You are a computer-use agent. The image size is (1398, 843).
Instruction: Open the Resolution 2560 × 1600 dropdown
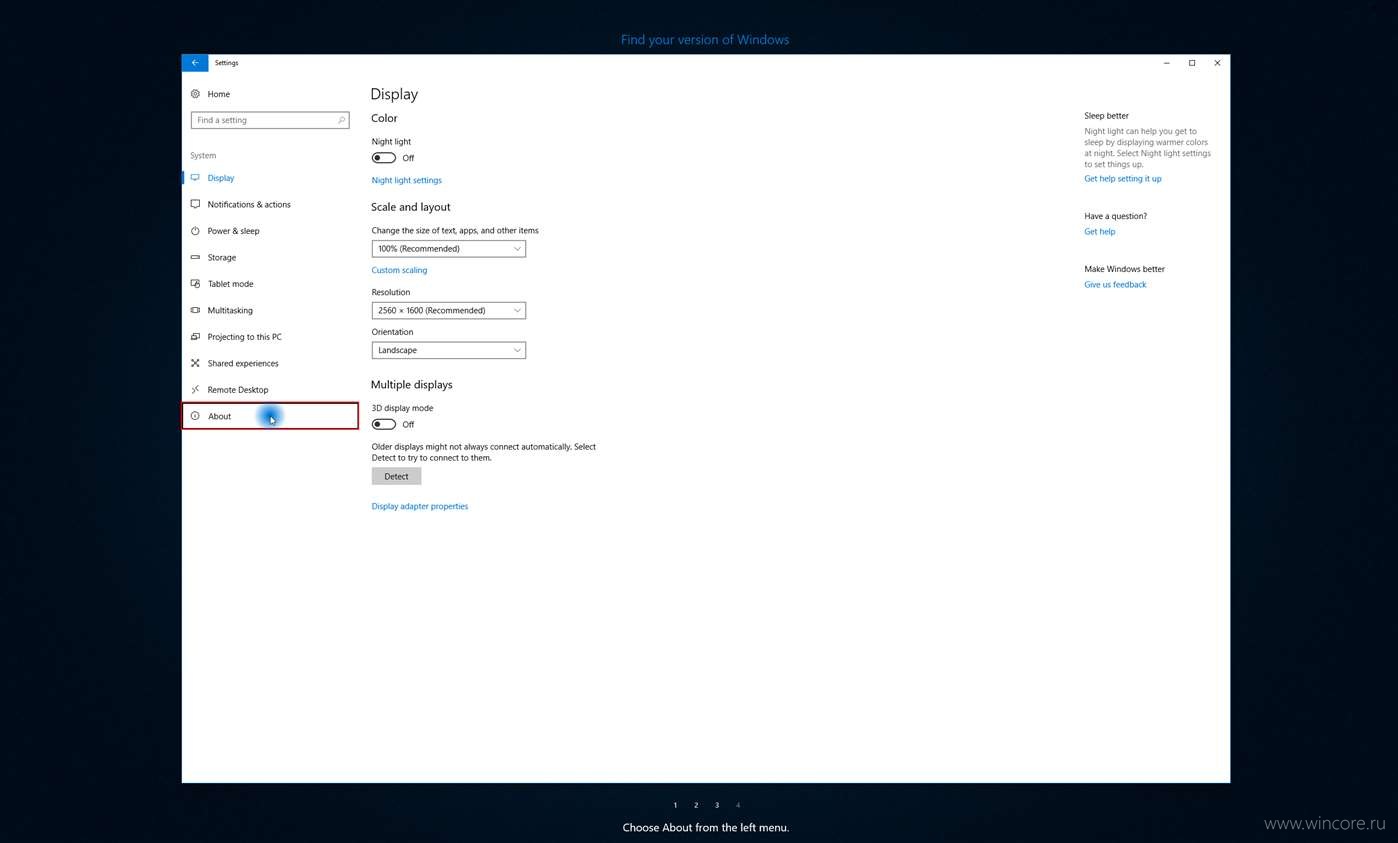tap(448, 310)
